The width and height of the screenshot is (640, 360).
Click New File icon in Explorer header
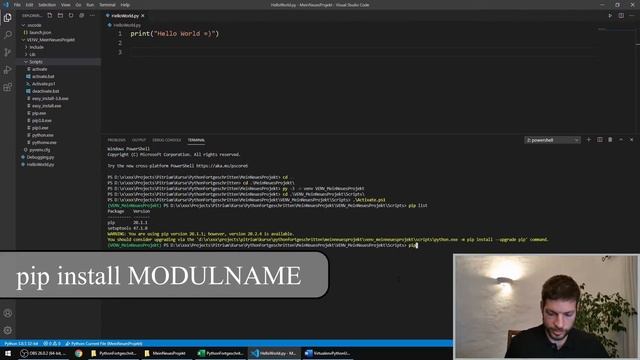[49, 16]
